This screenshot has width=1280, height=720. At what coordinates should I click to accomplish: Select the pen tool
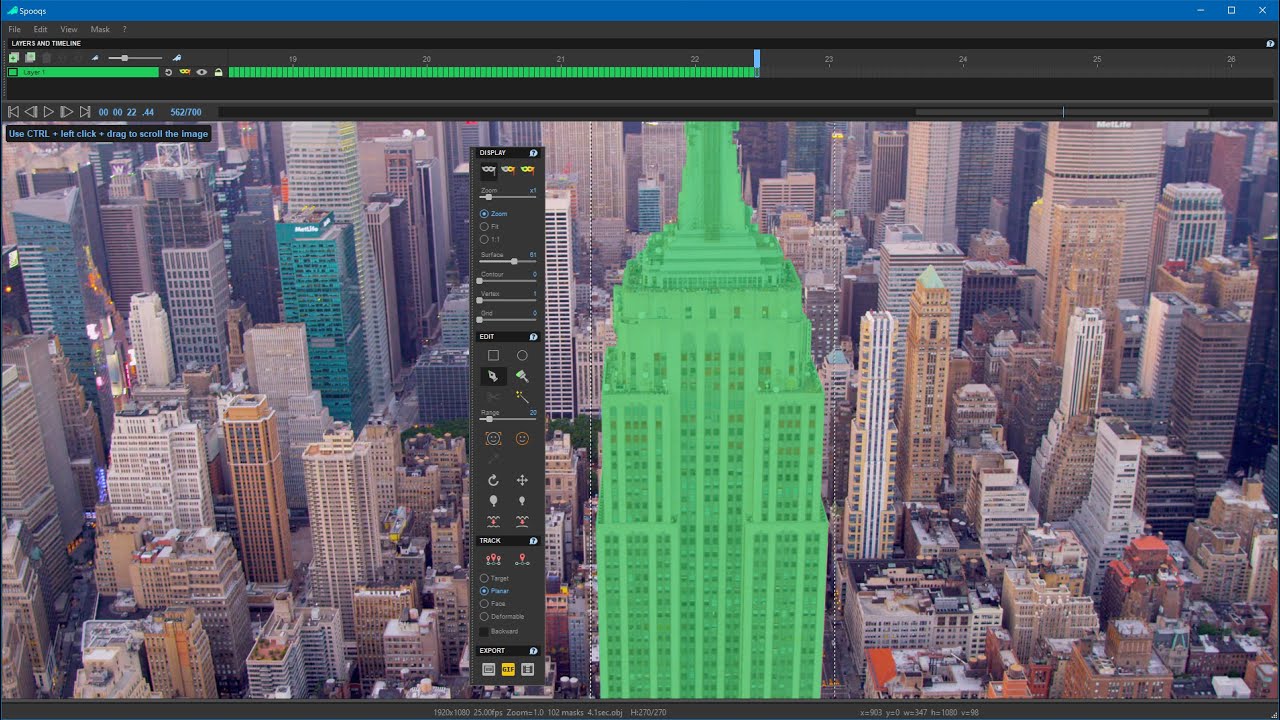click(x=493, y=376)
